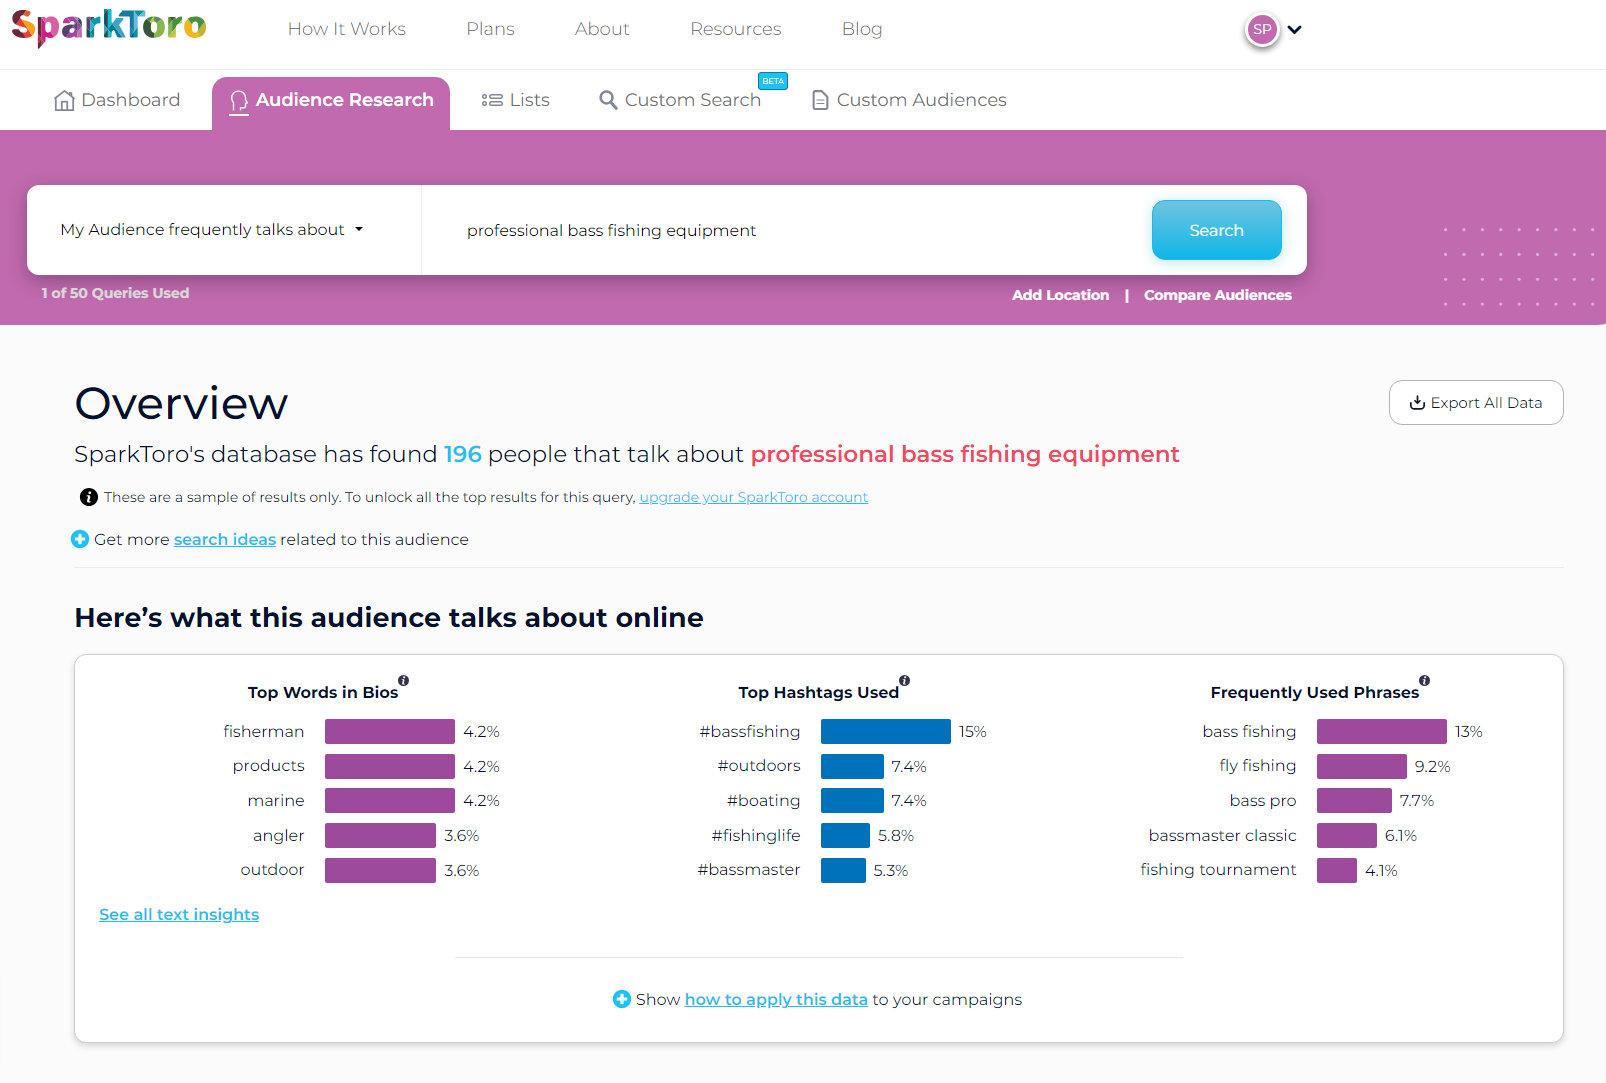Switch to the Lists tab
The image size is (1606, 1083).
point(516,100)
